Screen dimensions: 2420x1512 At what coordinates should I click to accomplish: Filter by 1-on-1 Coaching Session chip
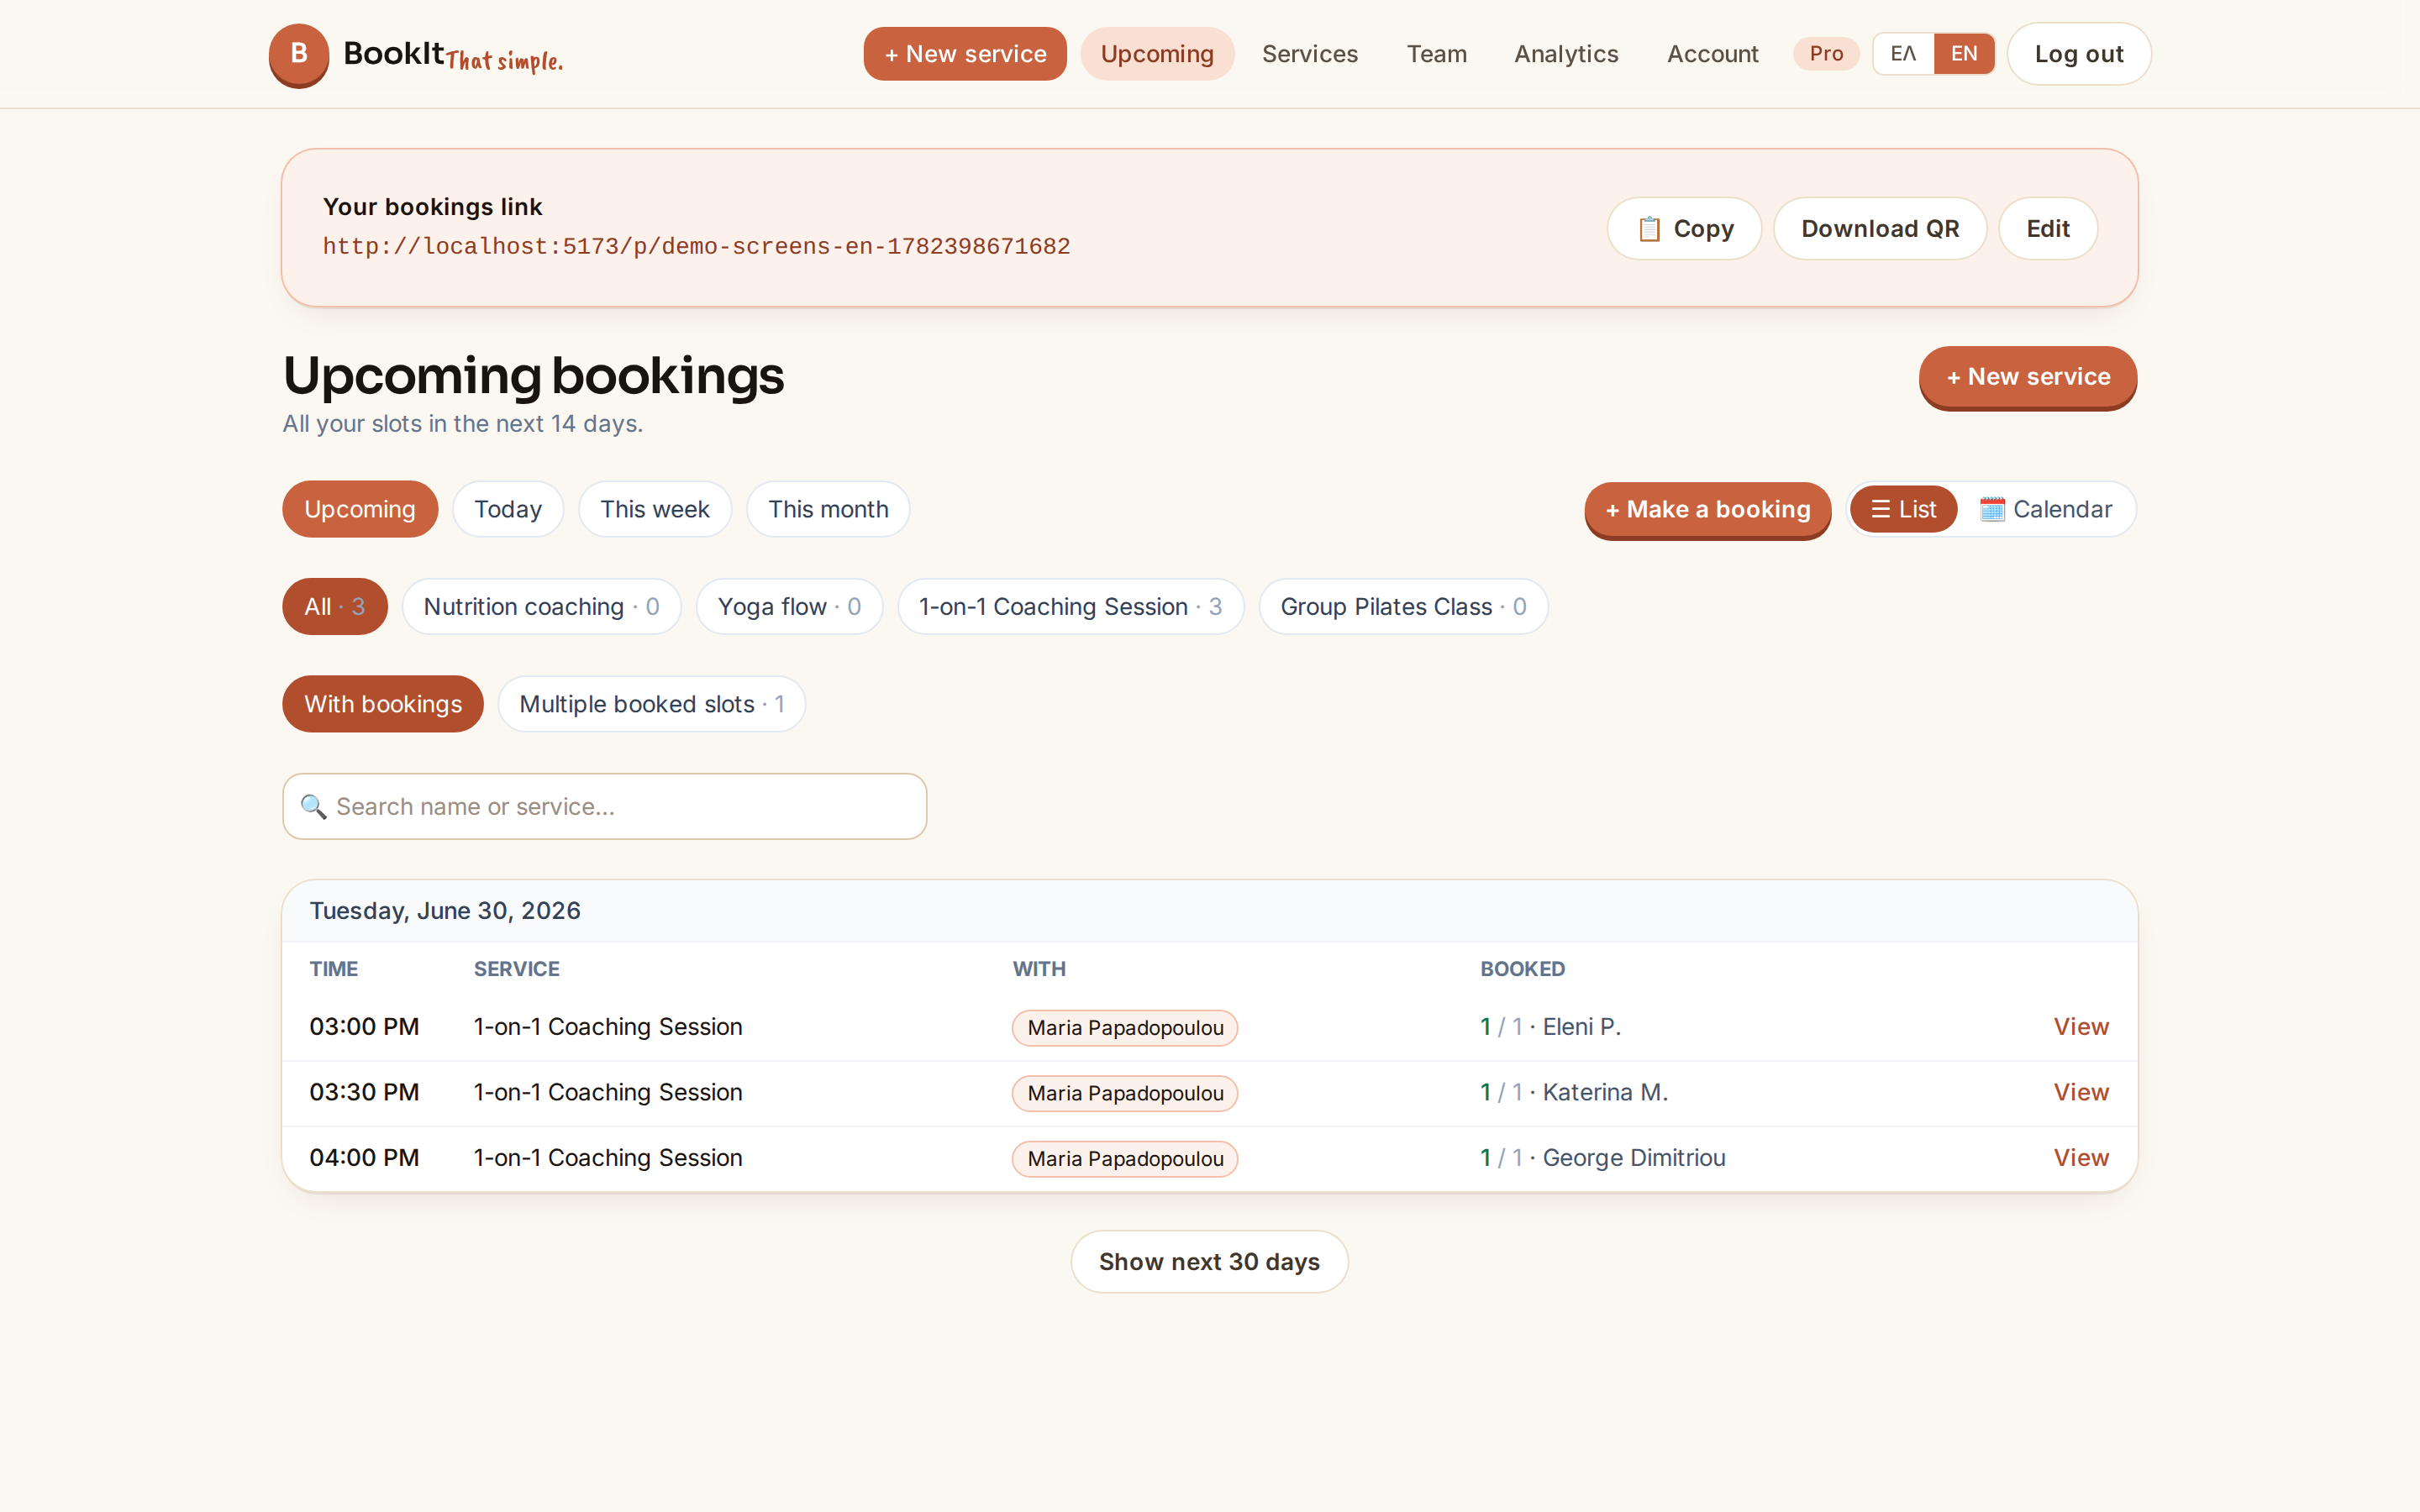[x=1070, y=607]
